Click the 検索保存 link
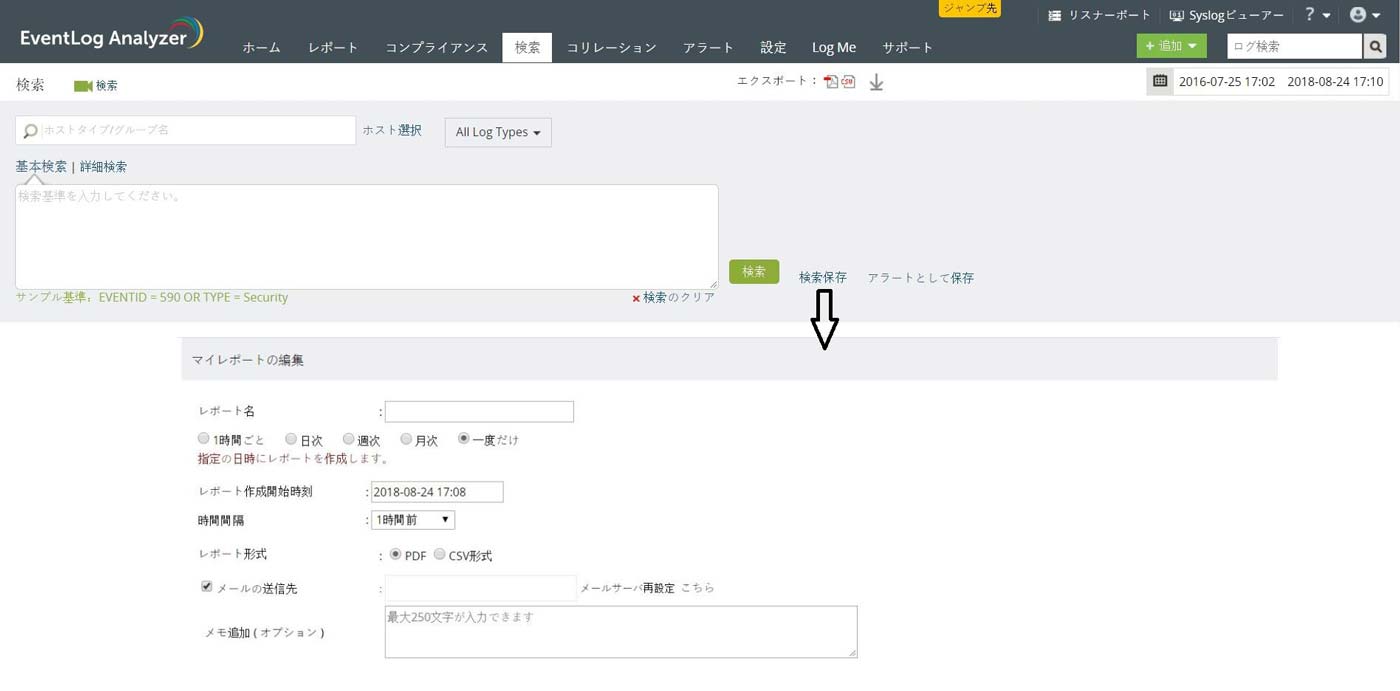Image resolution: width=1400 pixels, height=691 pixels. (822, 277)
